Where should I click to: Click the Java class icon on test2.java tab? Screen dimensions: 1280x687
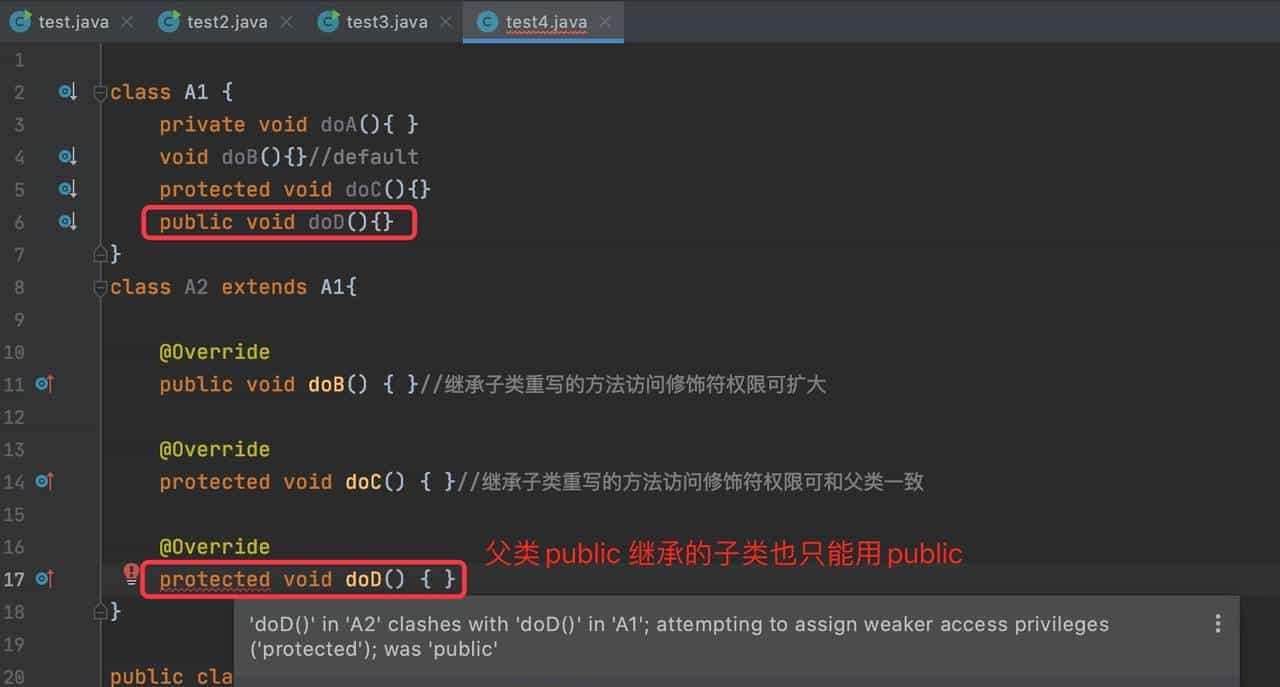(167, 21)
